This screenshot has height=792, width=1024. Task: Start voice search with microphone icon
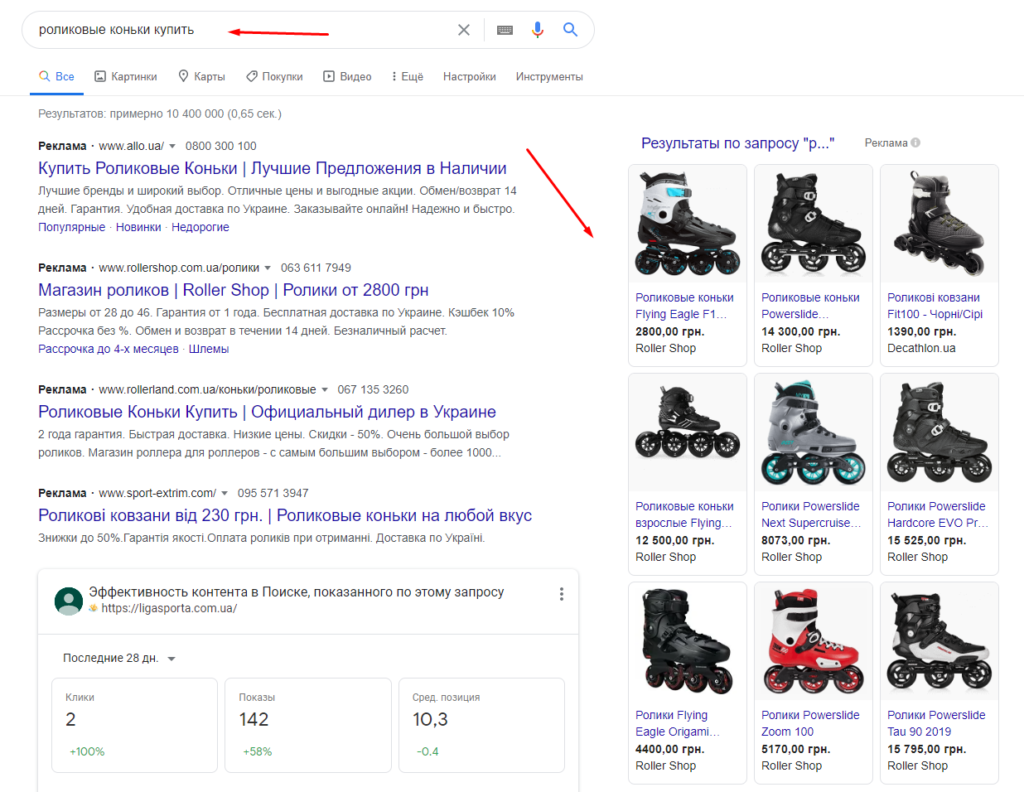point(538,30)
